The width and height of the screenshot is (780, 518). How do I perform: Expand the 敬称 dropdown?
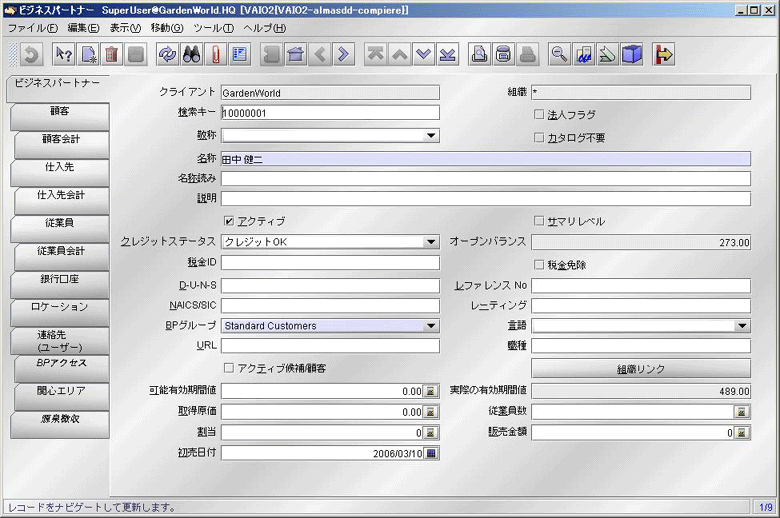point(431,135)
